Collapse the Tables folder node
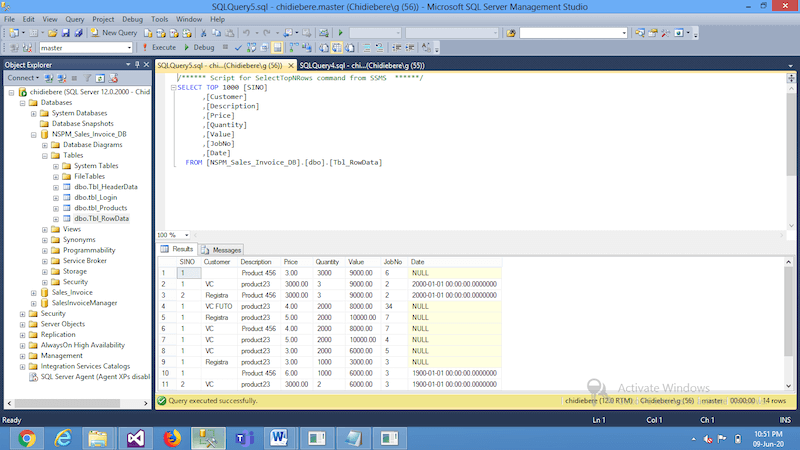The height and width of the screenshot is (450, 800). pyautogui.click(x=45, y=156)
